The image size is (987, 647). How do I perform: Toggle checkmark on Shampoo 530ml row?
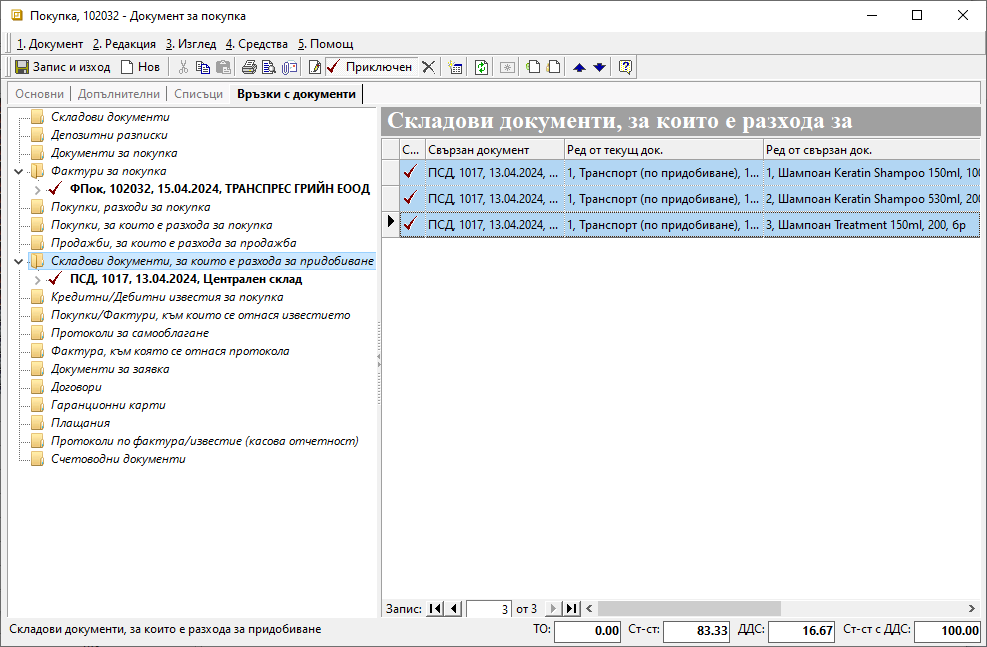click(x=410, y=198)
